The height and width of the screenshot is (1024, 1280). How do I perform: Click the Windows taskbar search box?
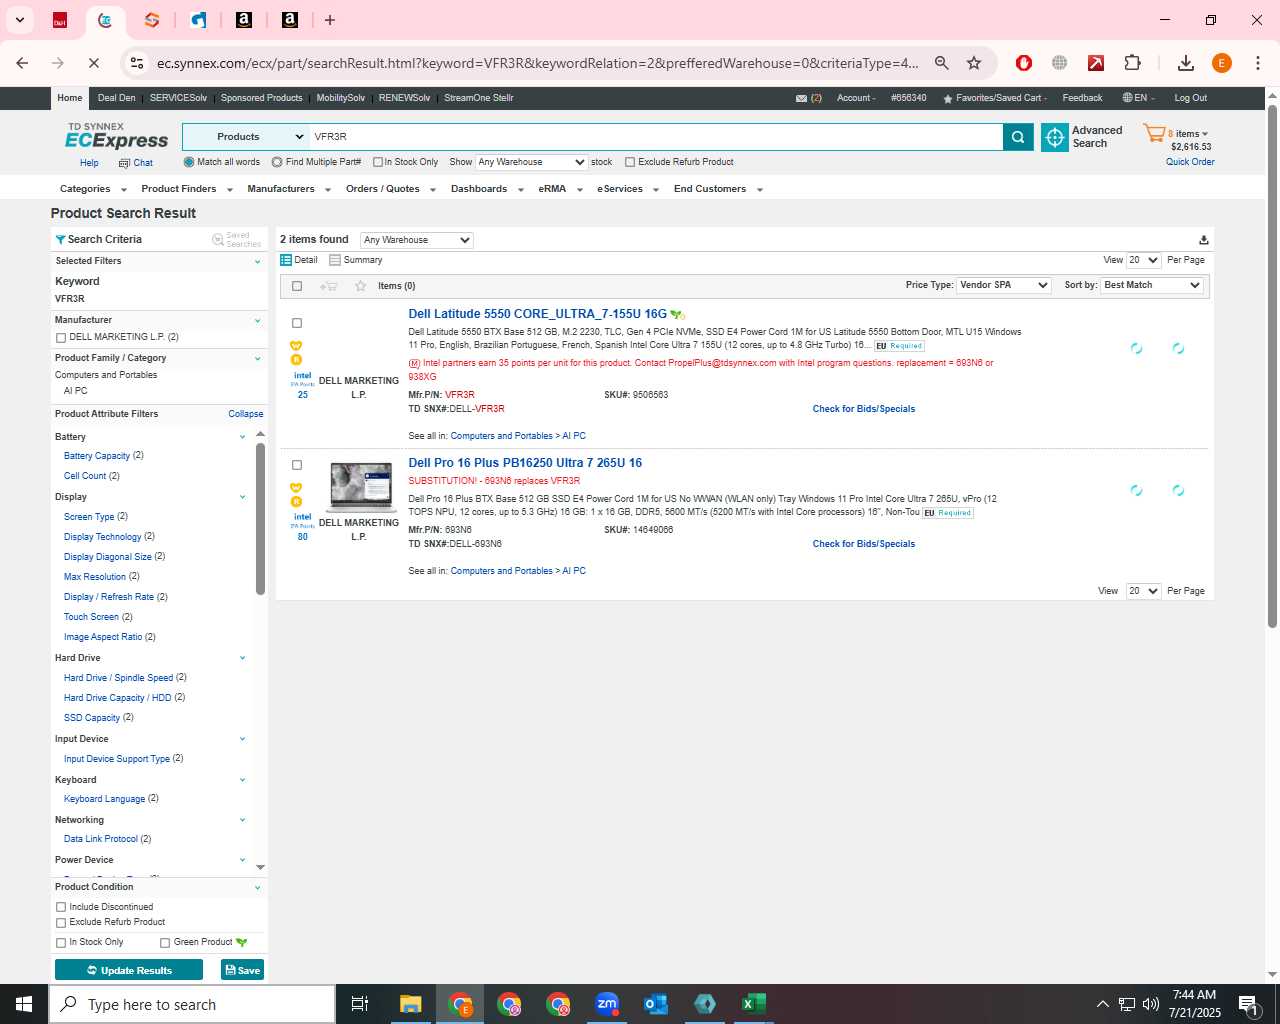[192, 1004]
